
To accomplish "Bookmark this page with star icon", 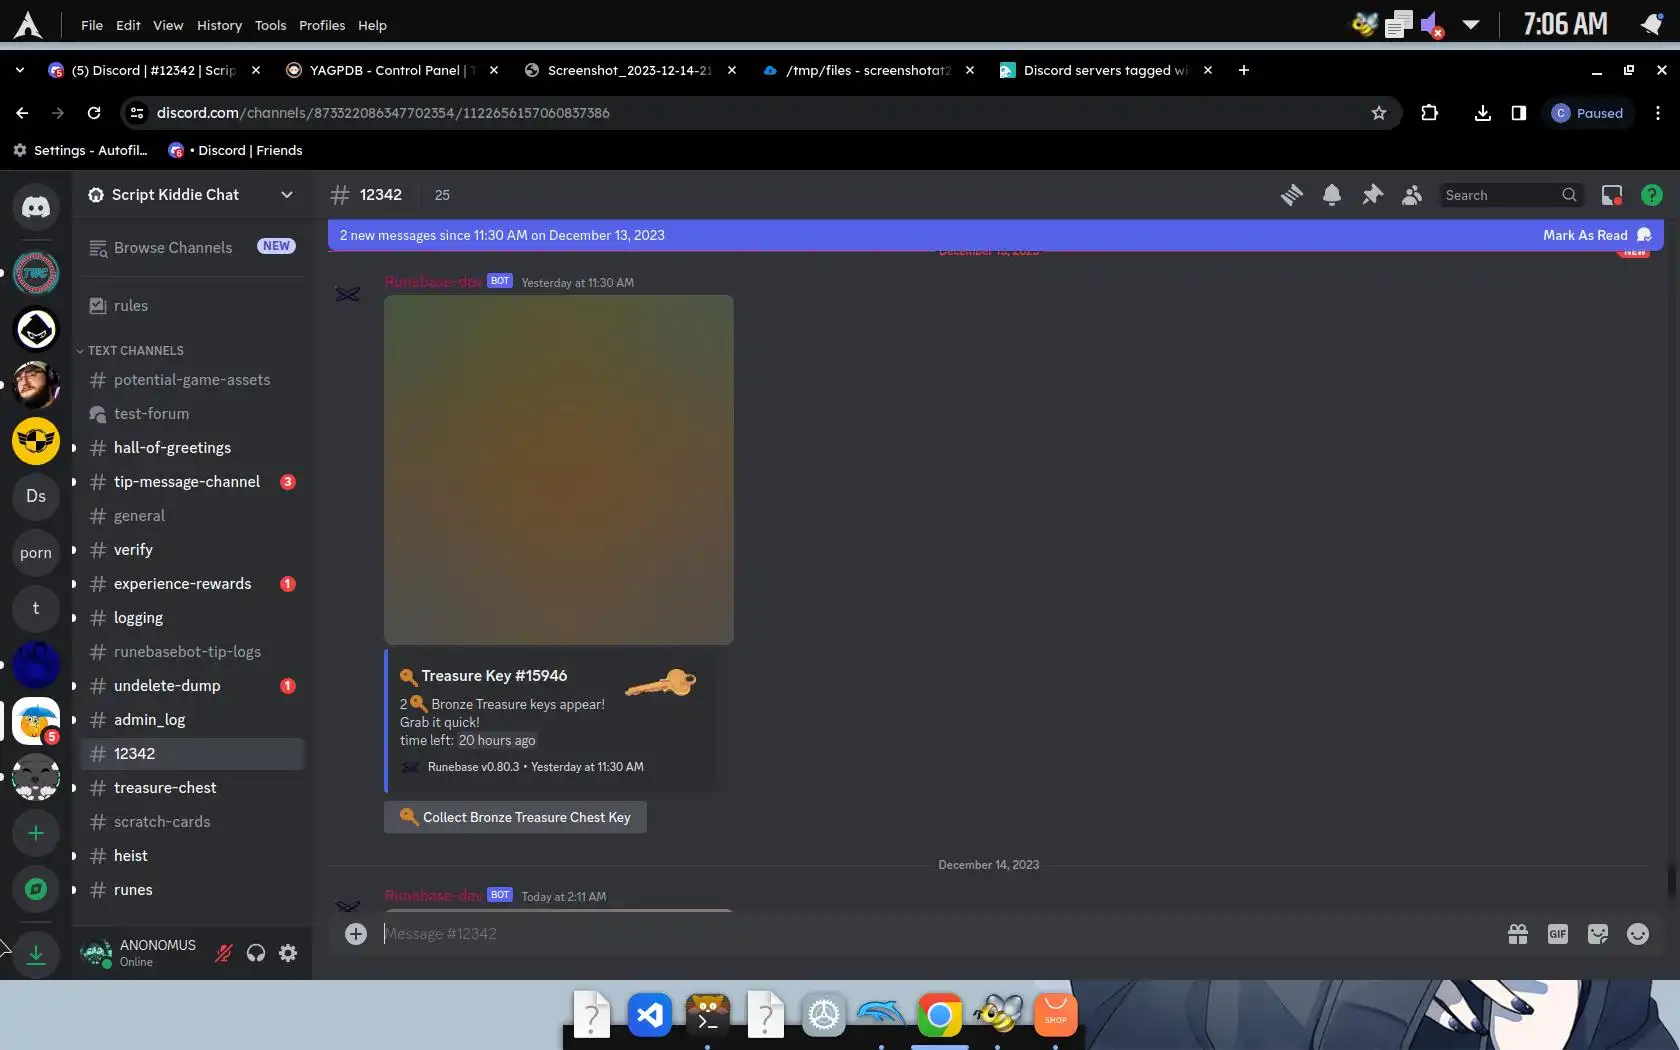I will tap(1379, 113).
